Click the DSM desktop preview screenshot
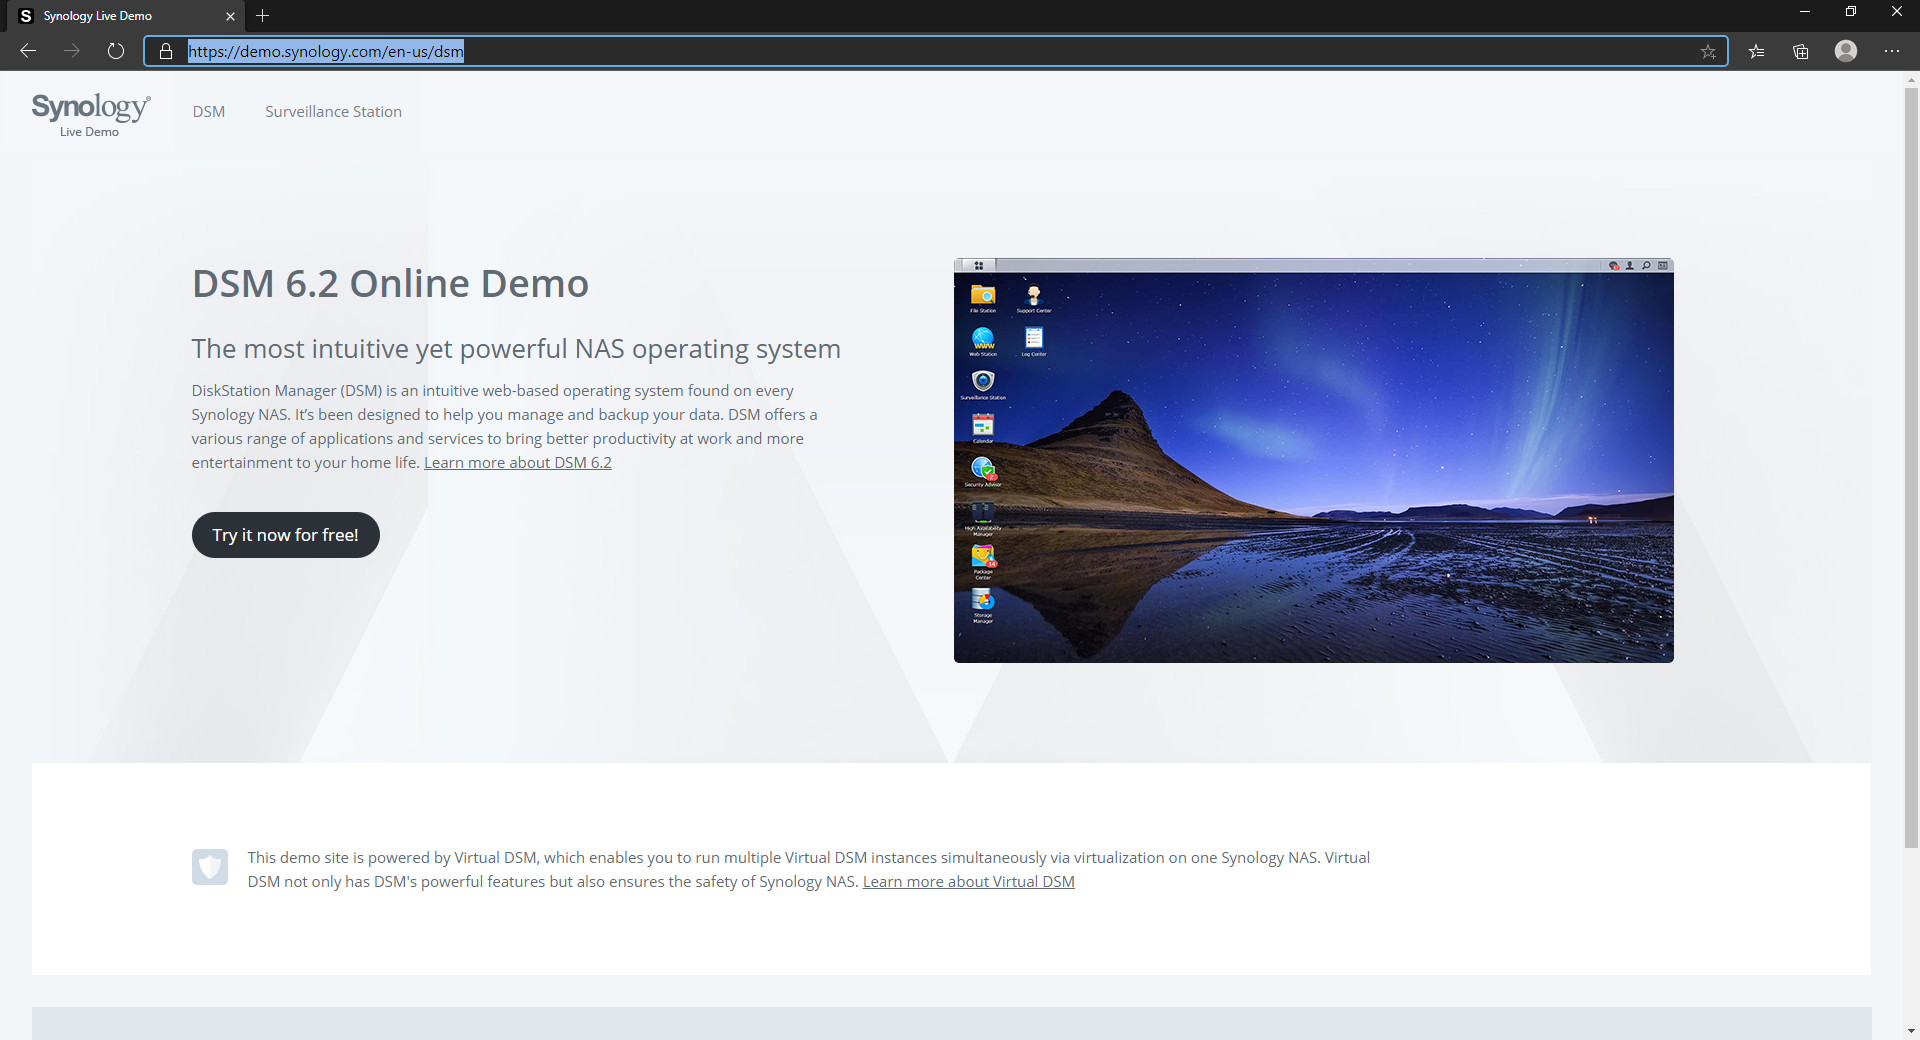This screenshot has width=1920, height=1040. pos(1314,461)
